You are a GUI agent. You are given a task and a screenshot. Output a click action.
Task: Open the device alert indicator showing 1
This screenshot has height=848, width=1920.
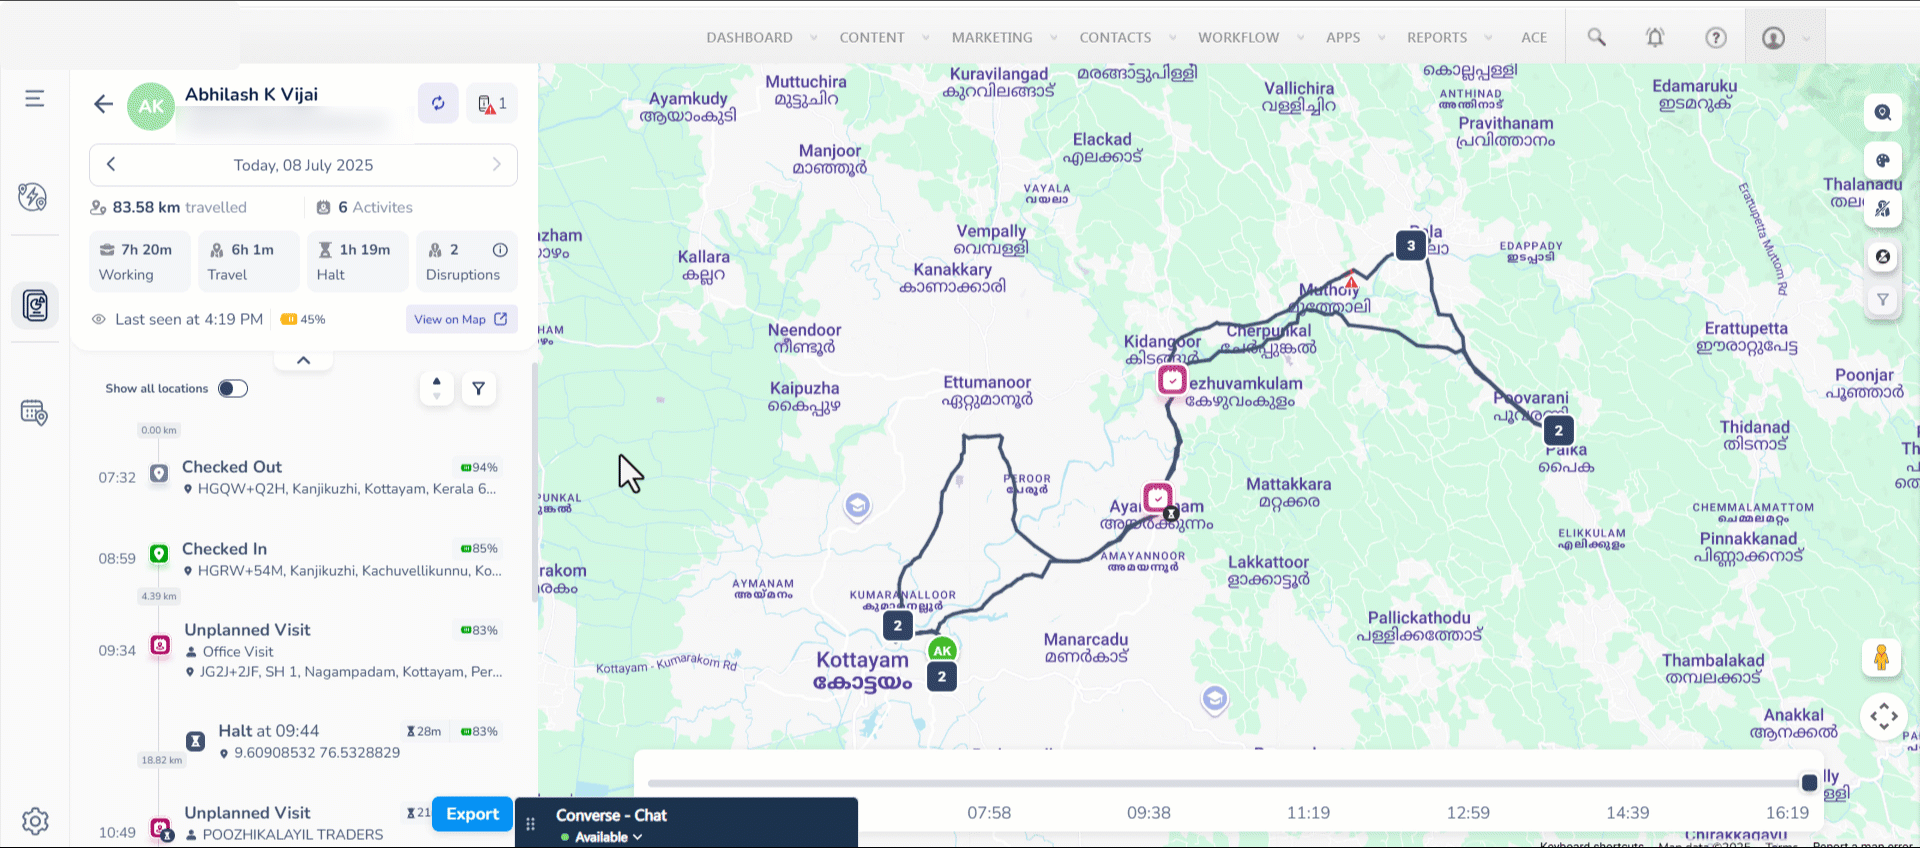tap(492, 103)
